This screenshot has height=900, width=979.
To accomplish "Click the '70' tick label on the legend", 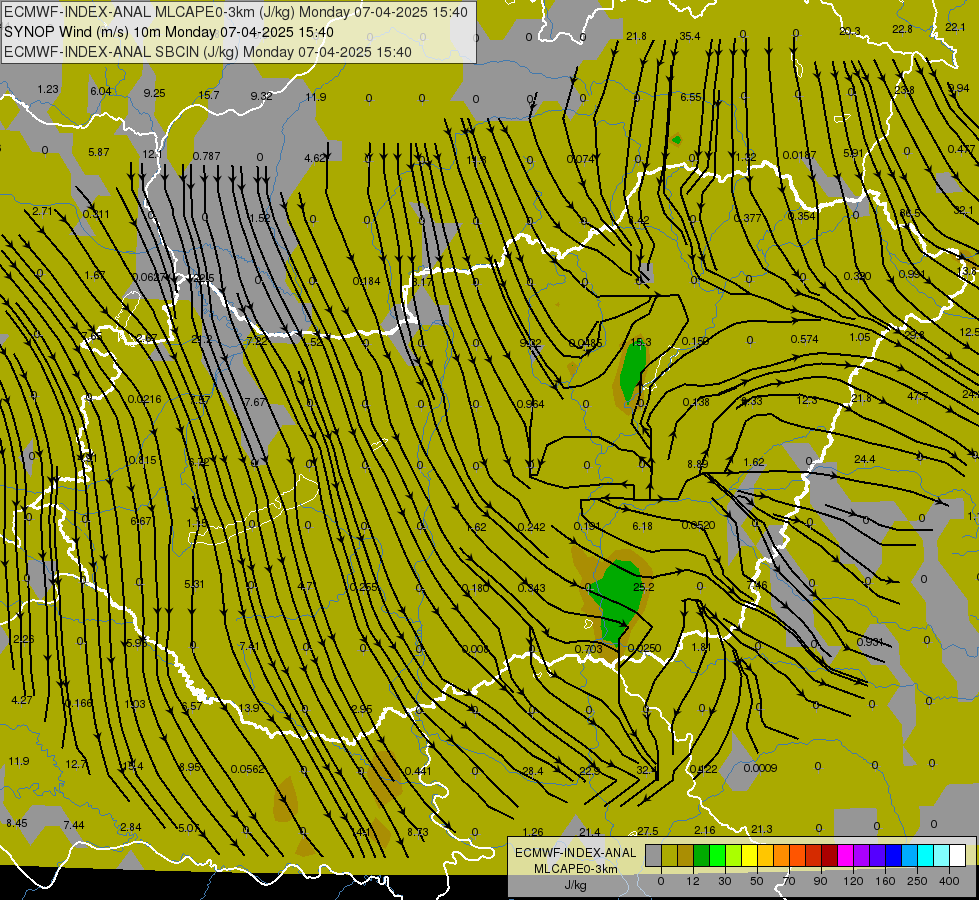I will tap(789, 881).
